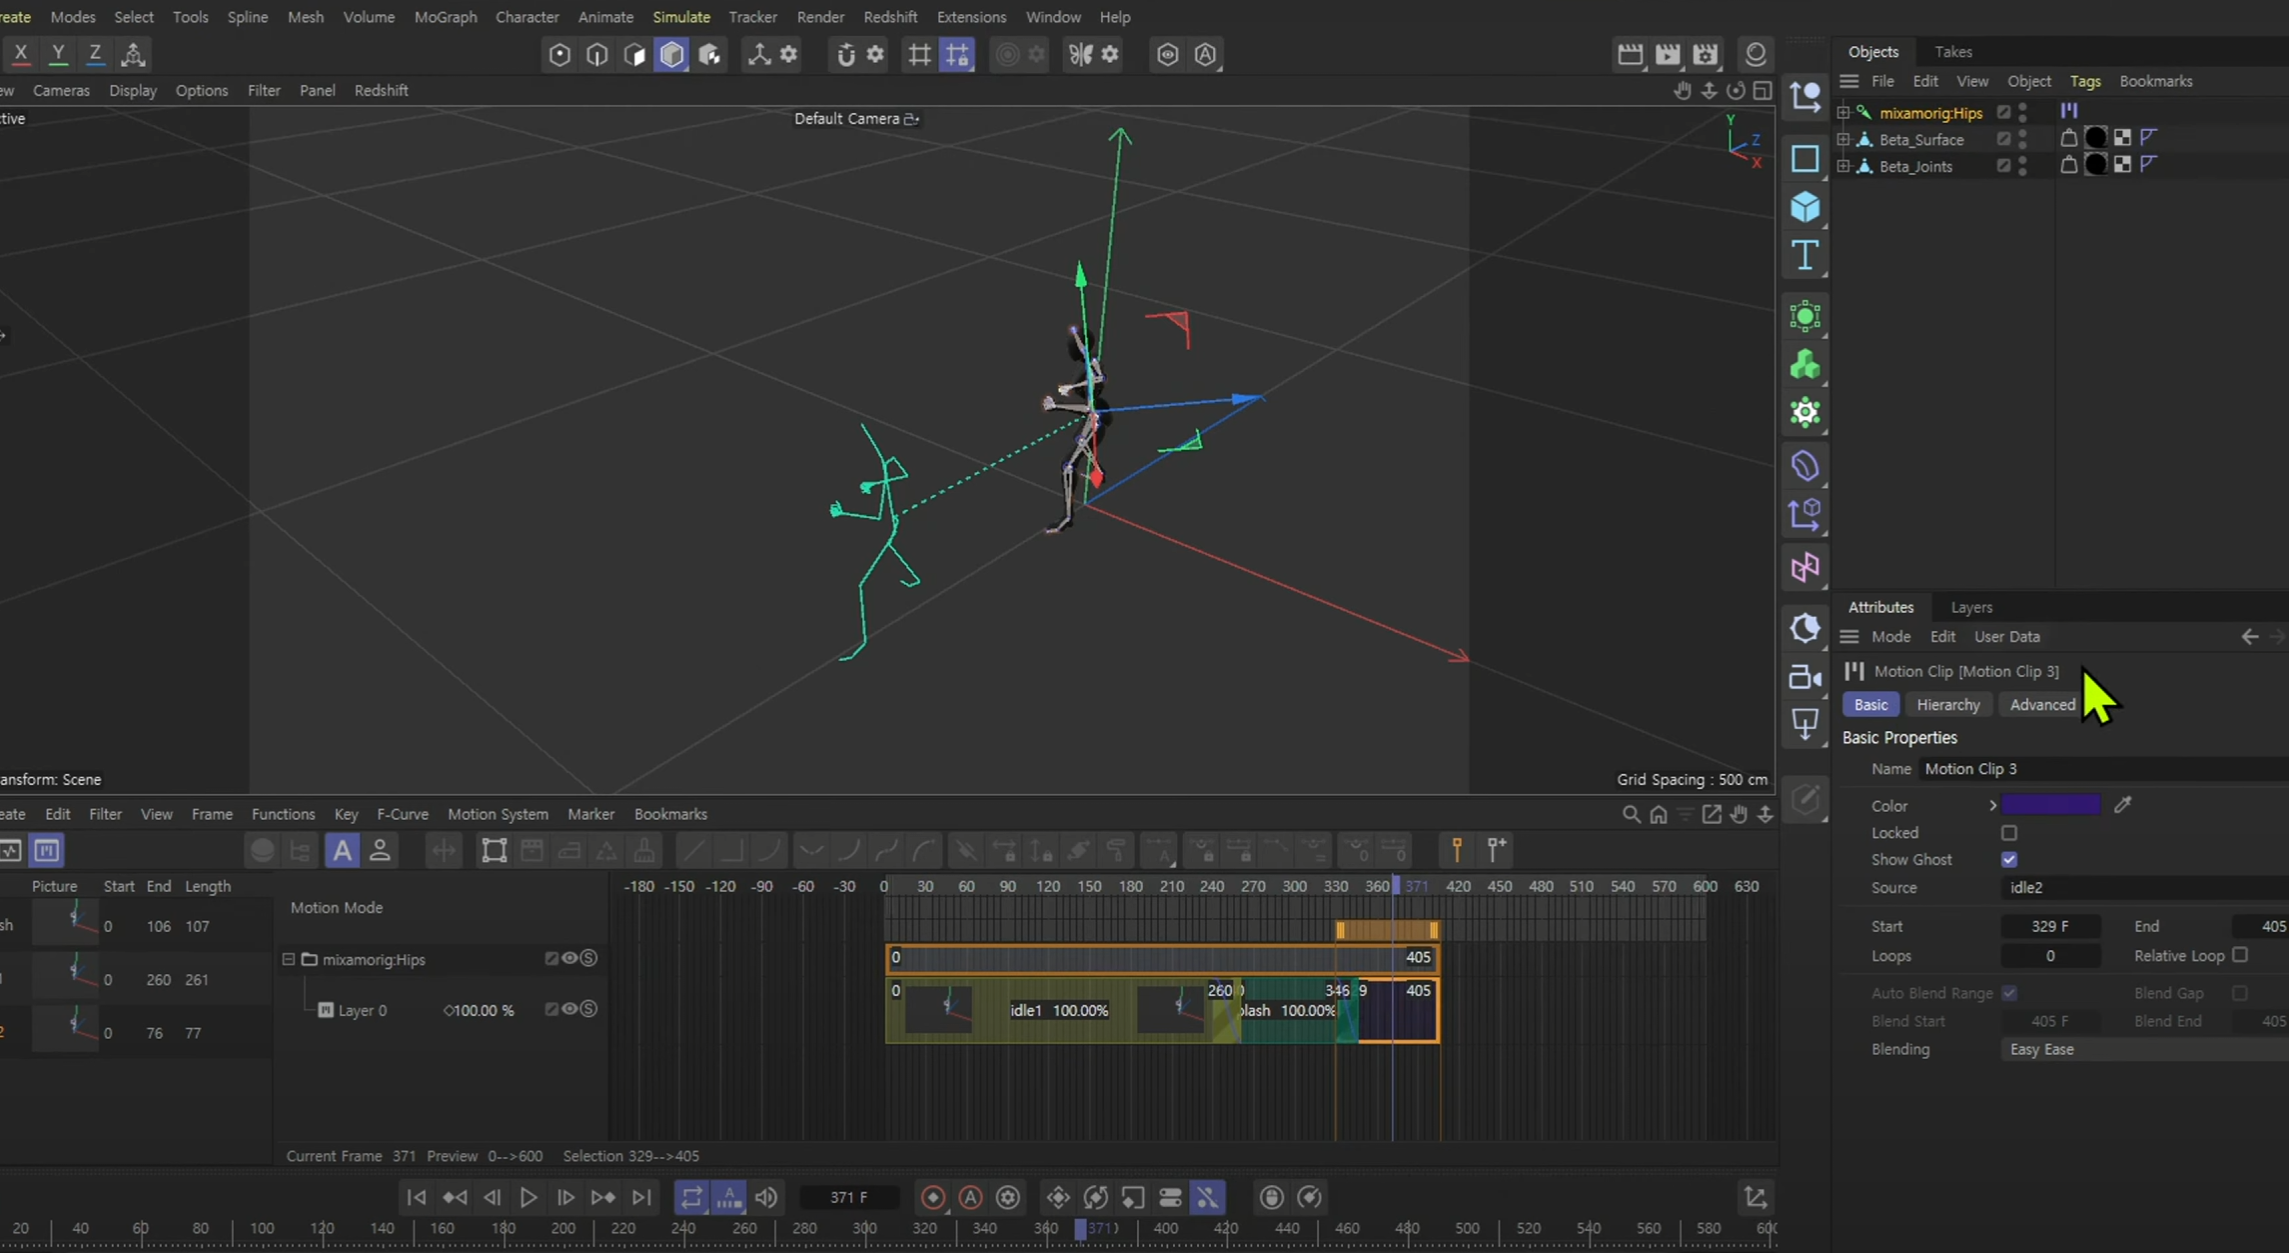Collapse mixamorig:Hips in the timeline tree
The width and height of the screenshot is (2289, 1253).
[289, 959]
